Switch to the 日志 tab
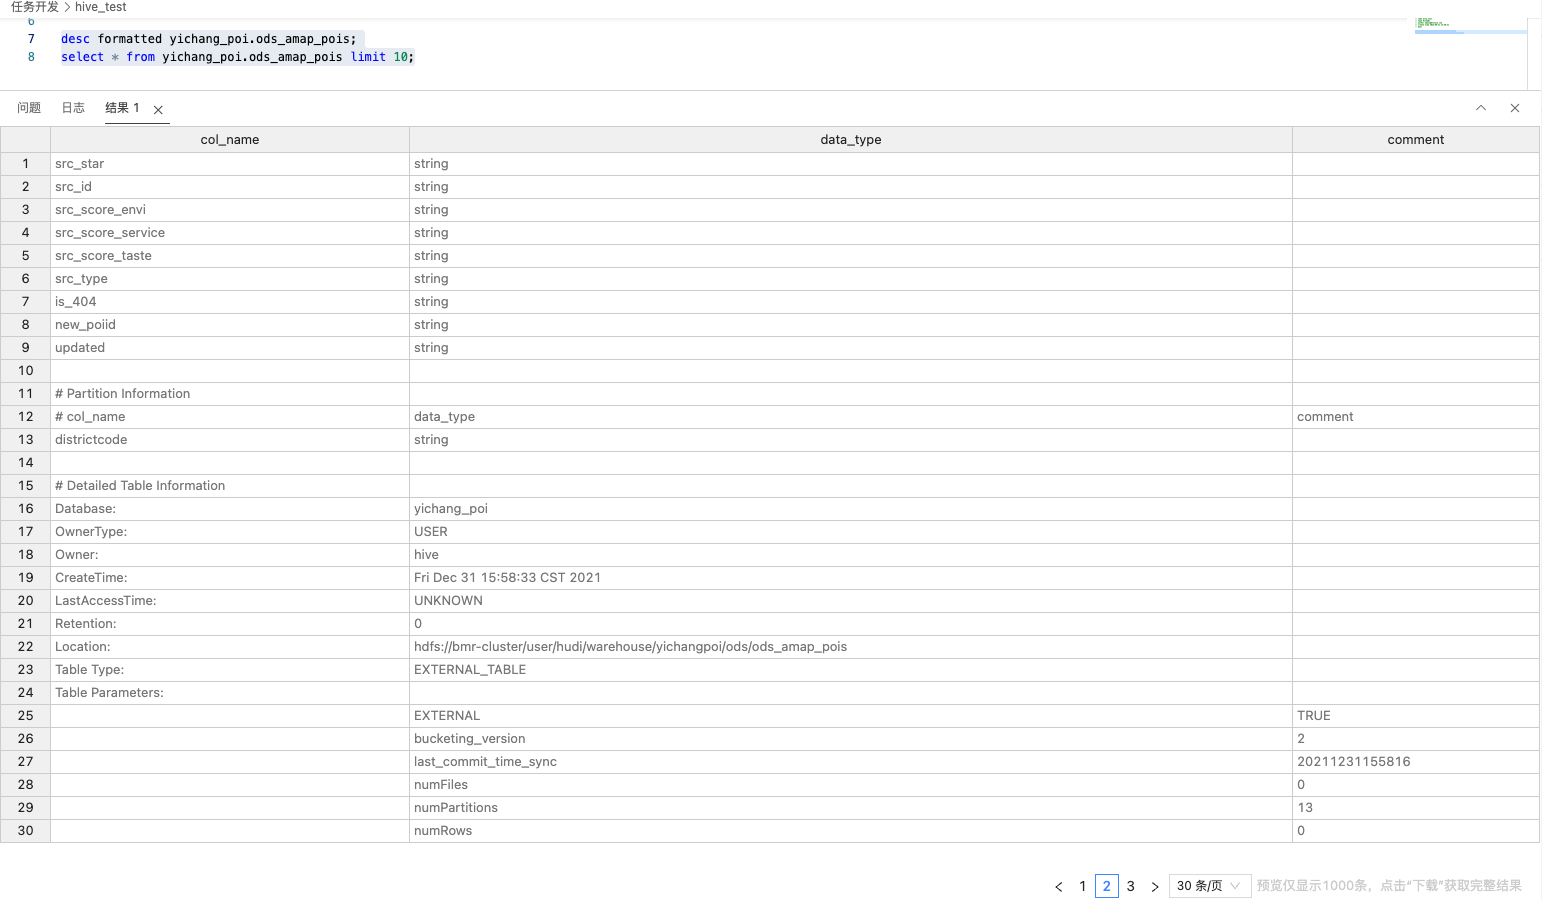The width and height of the screenshot is (1542, 900). click(x=73, y=108)
